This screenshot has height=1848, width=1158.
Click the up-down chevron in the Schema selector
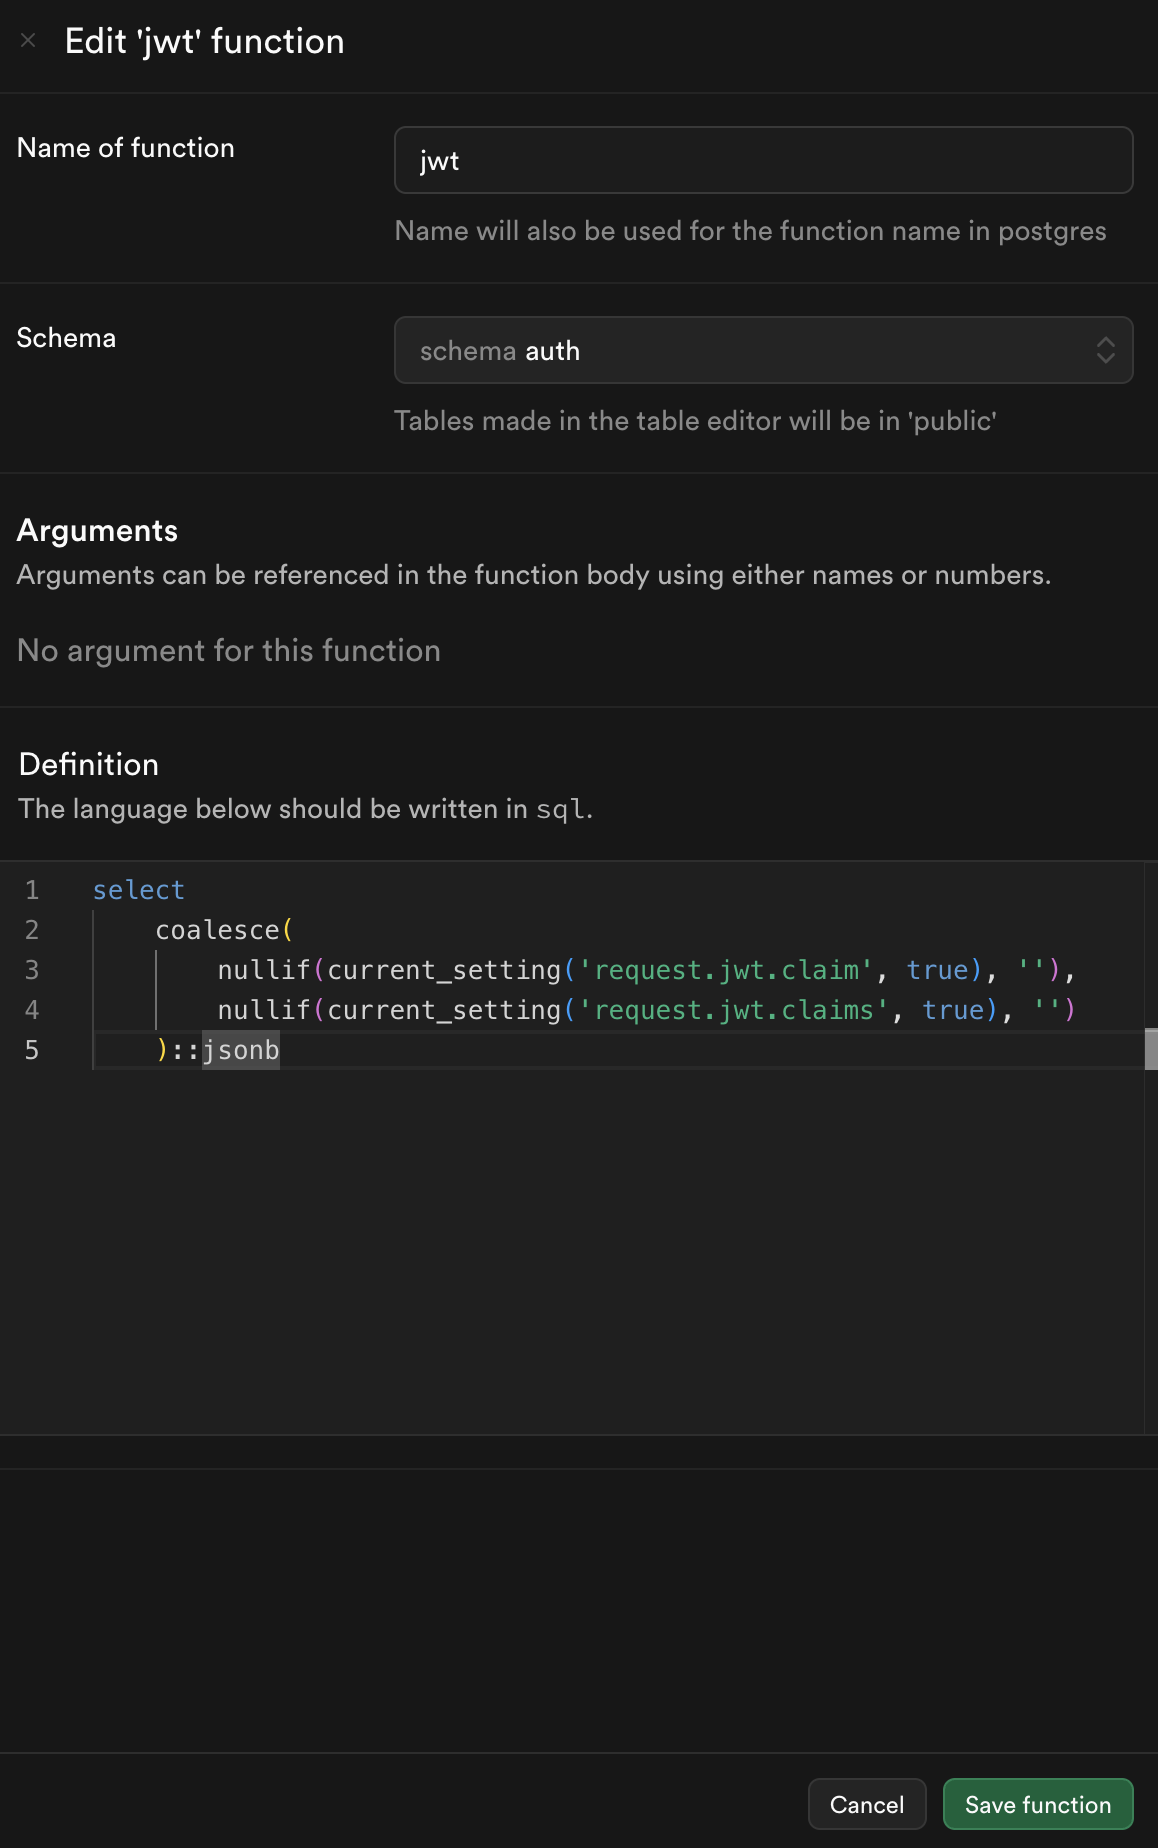[x=1105, y=350]
